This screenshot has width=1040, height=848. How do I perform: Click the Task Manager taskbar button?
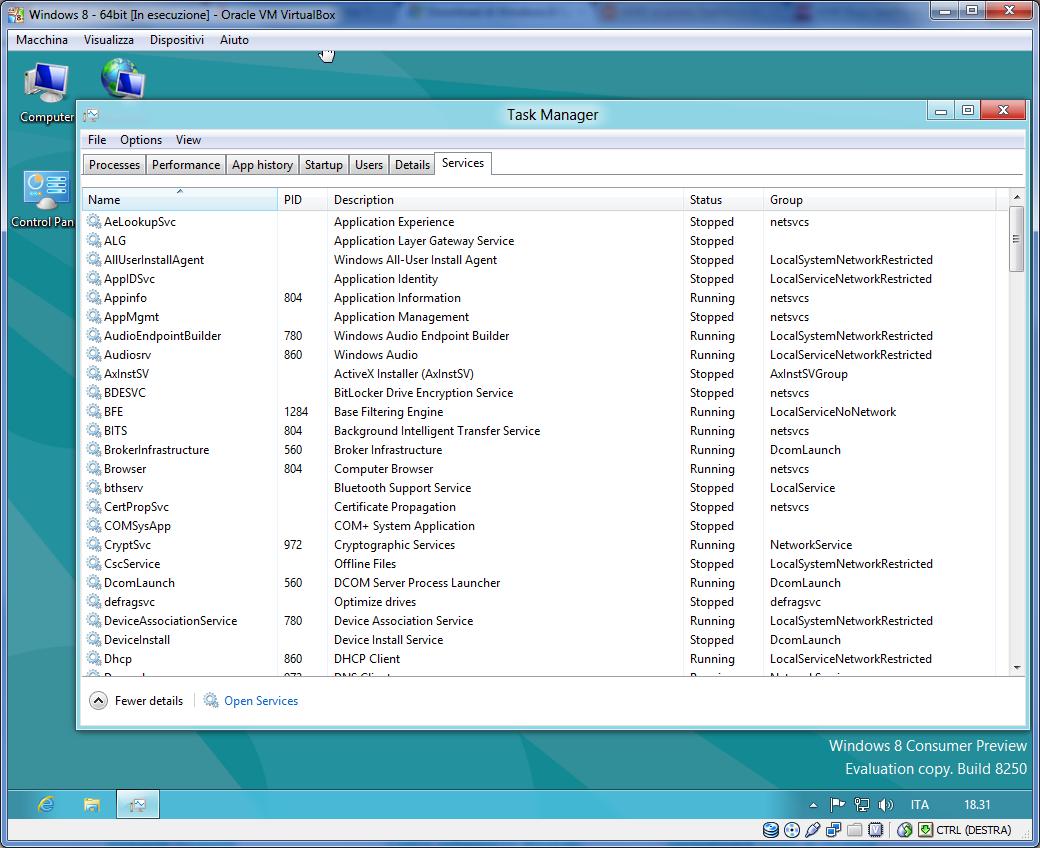pos(138,805)
